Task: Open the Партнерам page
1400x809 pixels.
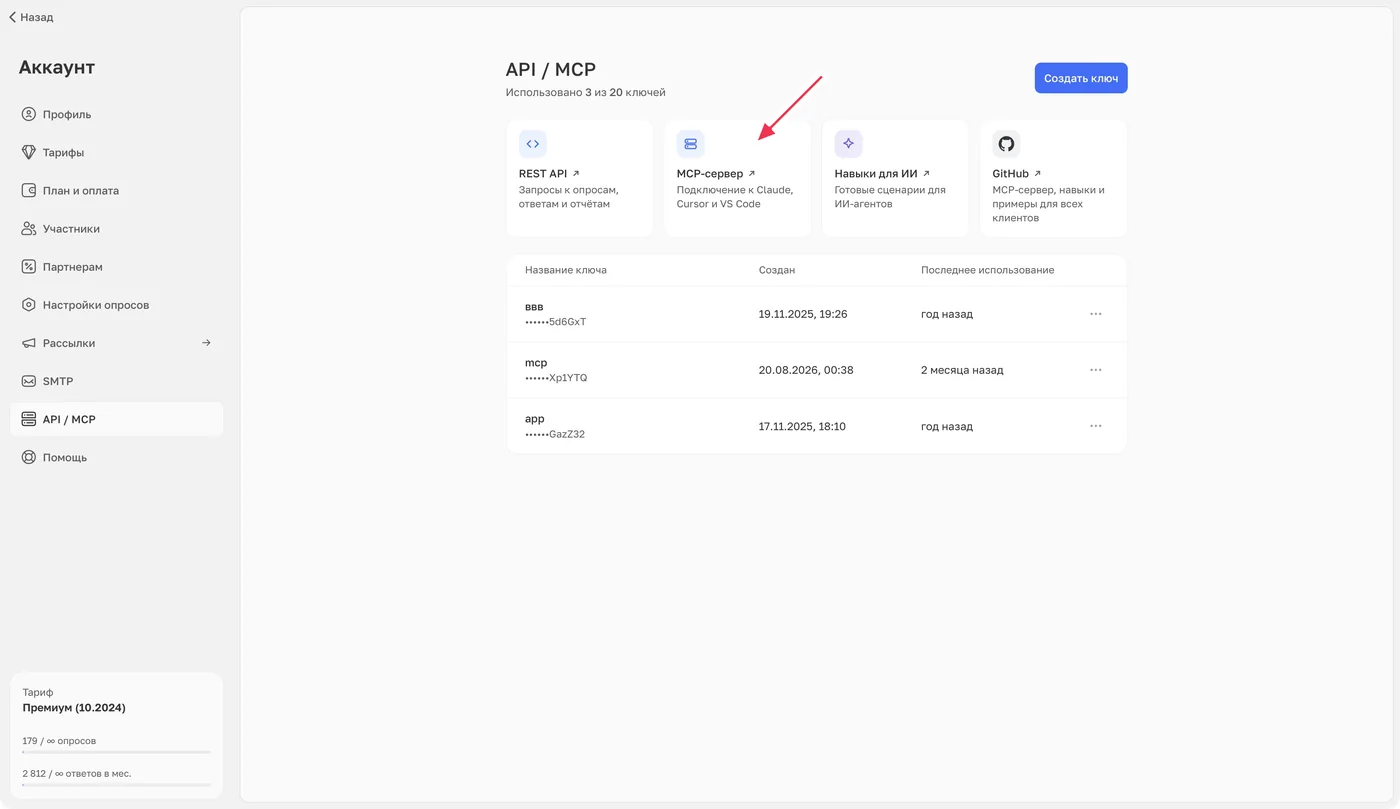Action: pos(117,267)
